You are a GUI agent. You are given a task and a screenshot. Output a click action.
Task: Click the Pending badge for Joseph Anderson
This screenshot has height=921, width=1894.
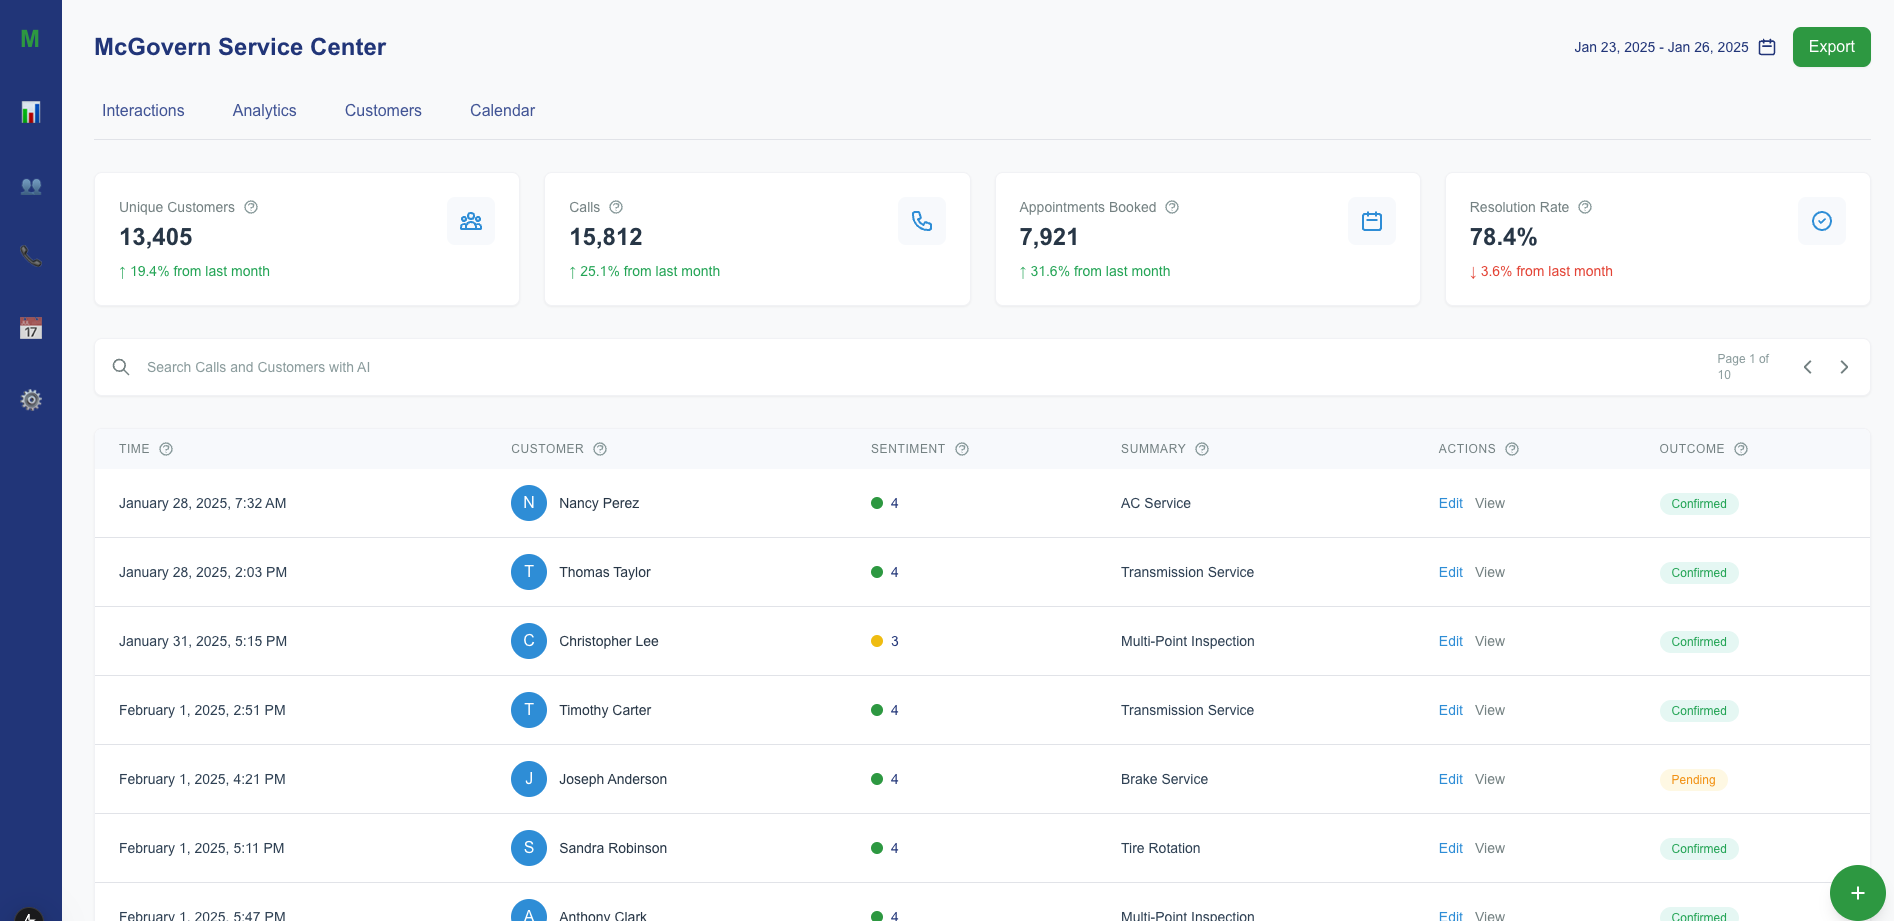pyautogui.click(x=1693, y=780)
